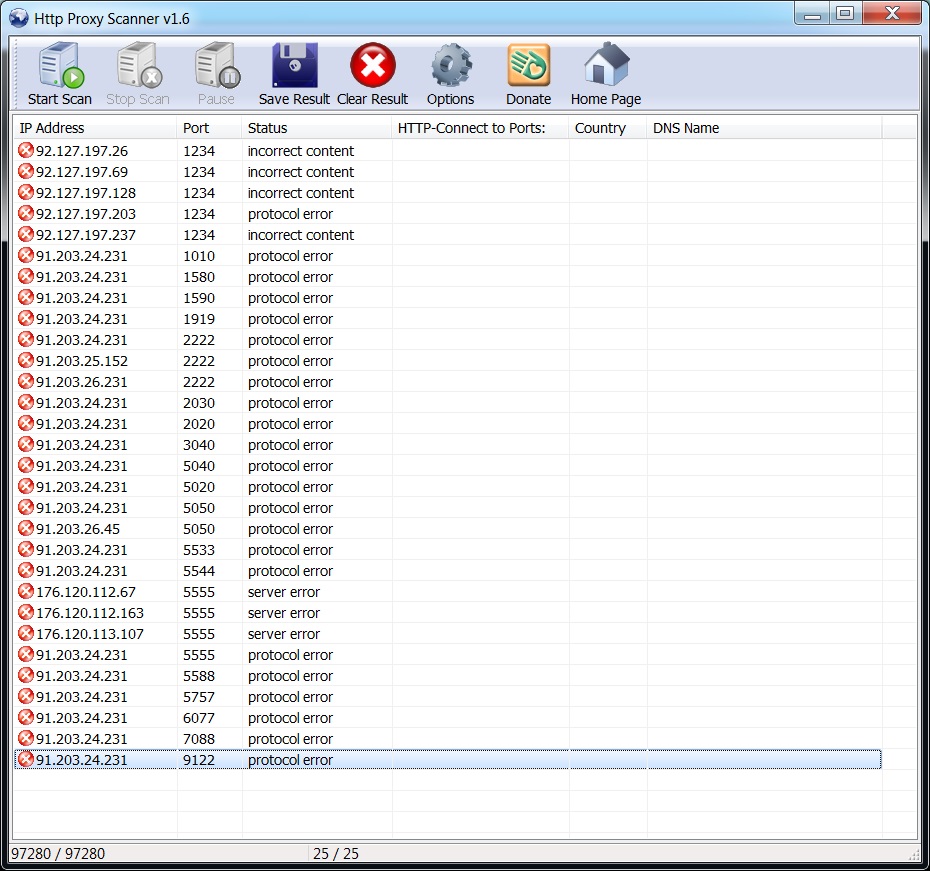The height and width of the screenshot is (871, 930).
Task: Sort by the Status column header
Action: [317, 128]
